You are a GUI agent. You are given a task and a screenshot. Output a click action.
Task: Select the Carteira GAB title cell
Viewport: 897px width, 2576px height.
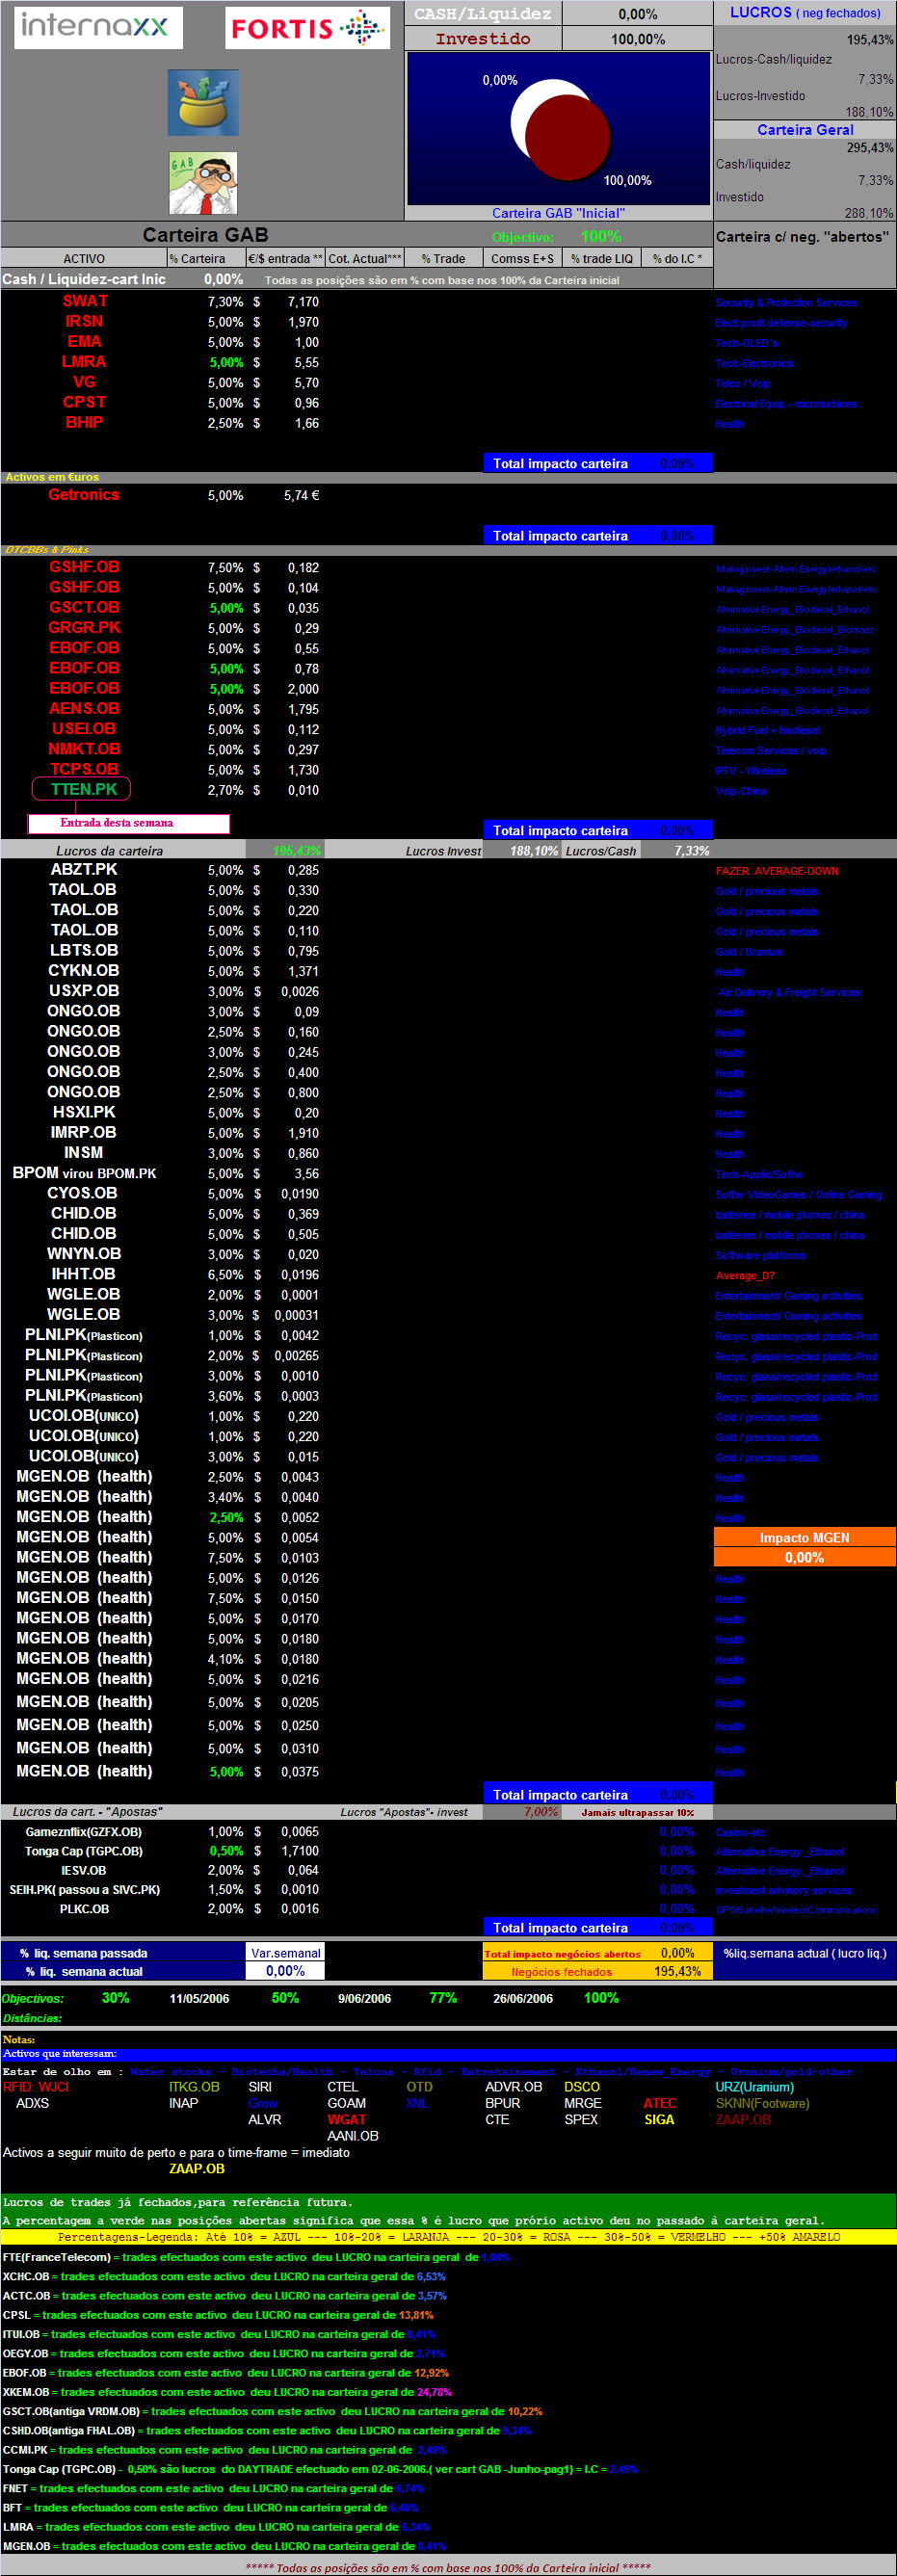pyautogui.click(x=205, y=235)
